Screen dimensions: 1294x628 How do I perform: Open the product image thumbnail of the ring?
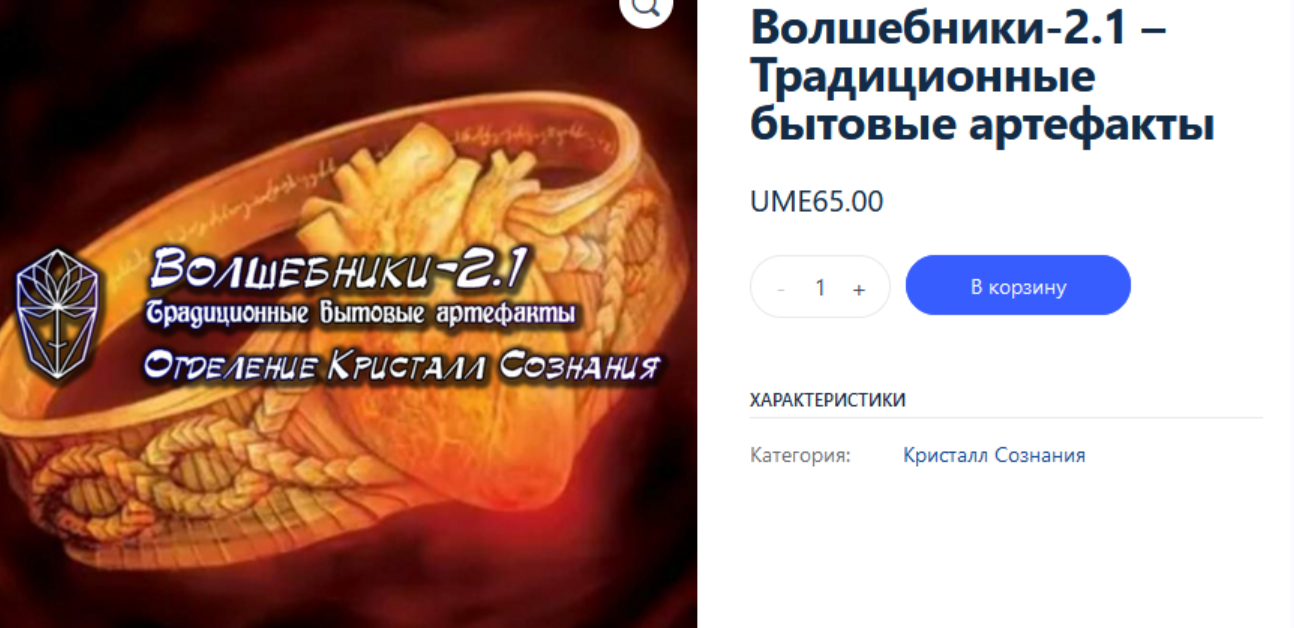click(348, 314)
